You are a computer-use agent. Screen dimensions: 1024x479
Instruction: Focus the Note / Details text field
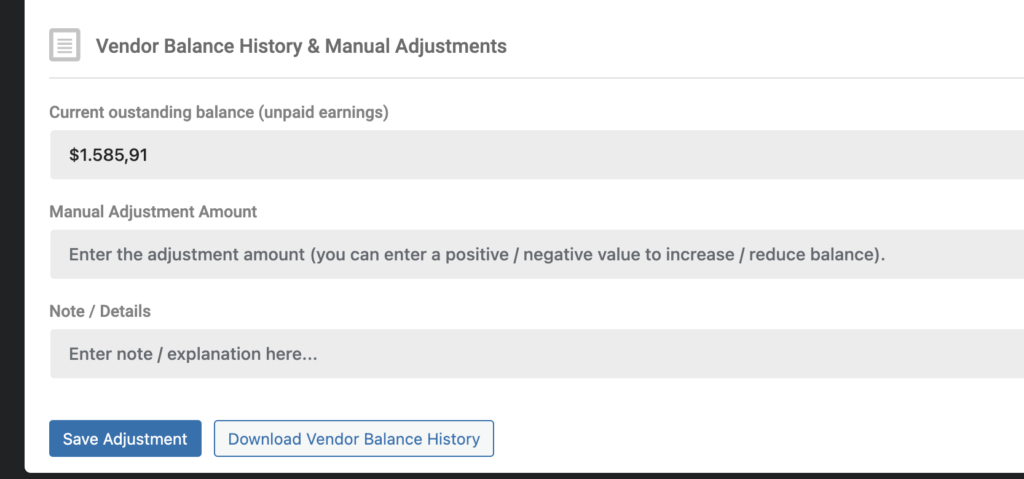coord(537,354)
